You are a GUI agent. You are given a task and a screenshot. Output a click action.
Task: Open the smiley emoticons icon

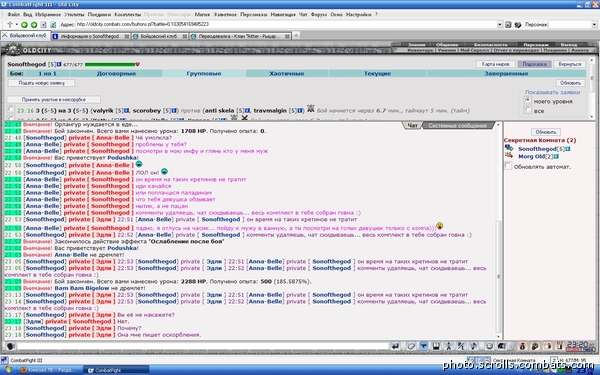click(489, 346)
